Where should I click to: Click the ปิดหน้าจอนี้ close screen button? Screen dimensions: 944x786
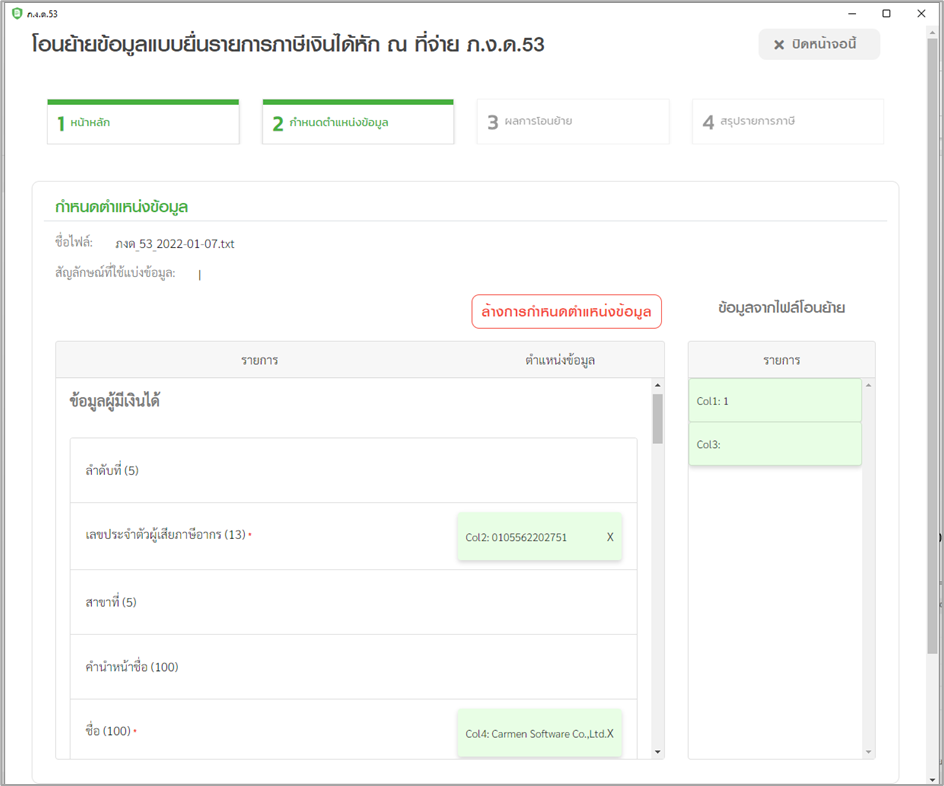(819, 45)
